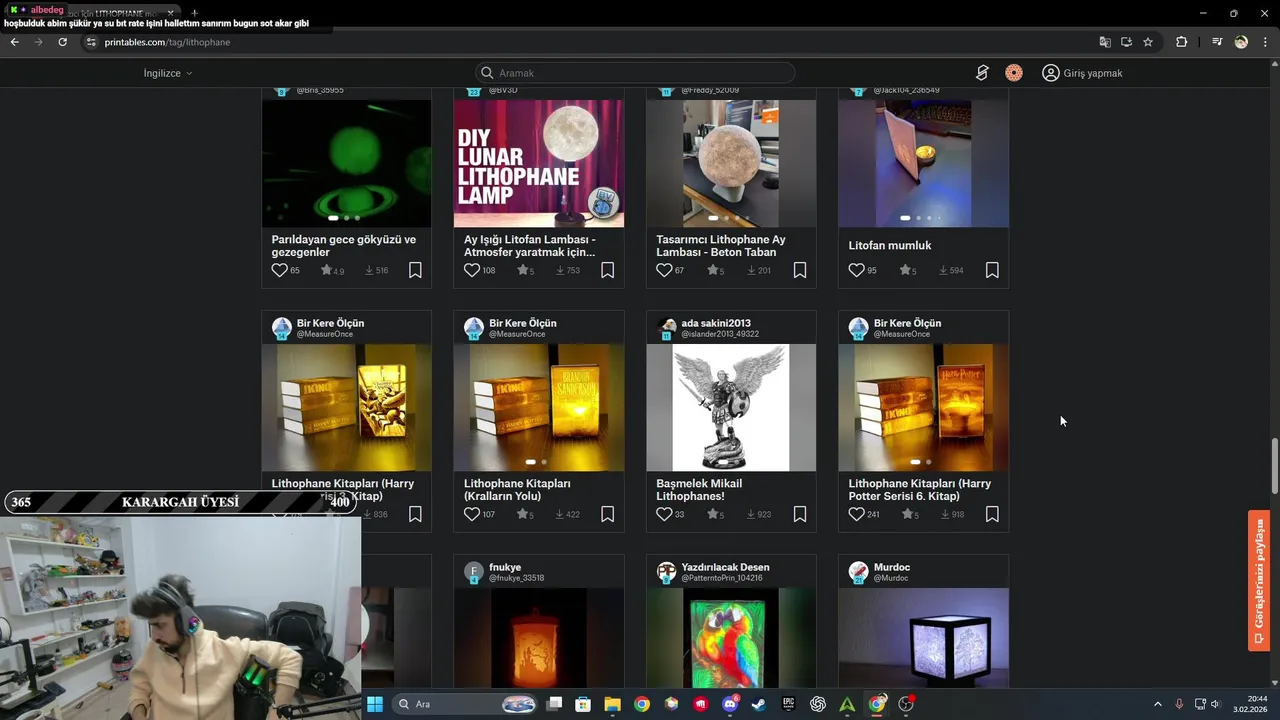Toggle bookmark on Kralların Yolu card
Image resolution: width=1280 pixels, height=720 pixels.
pos(607,514)
